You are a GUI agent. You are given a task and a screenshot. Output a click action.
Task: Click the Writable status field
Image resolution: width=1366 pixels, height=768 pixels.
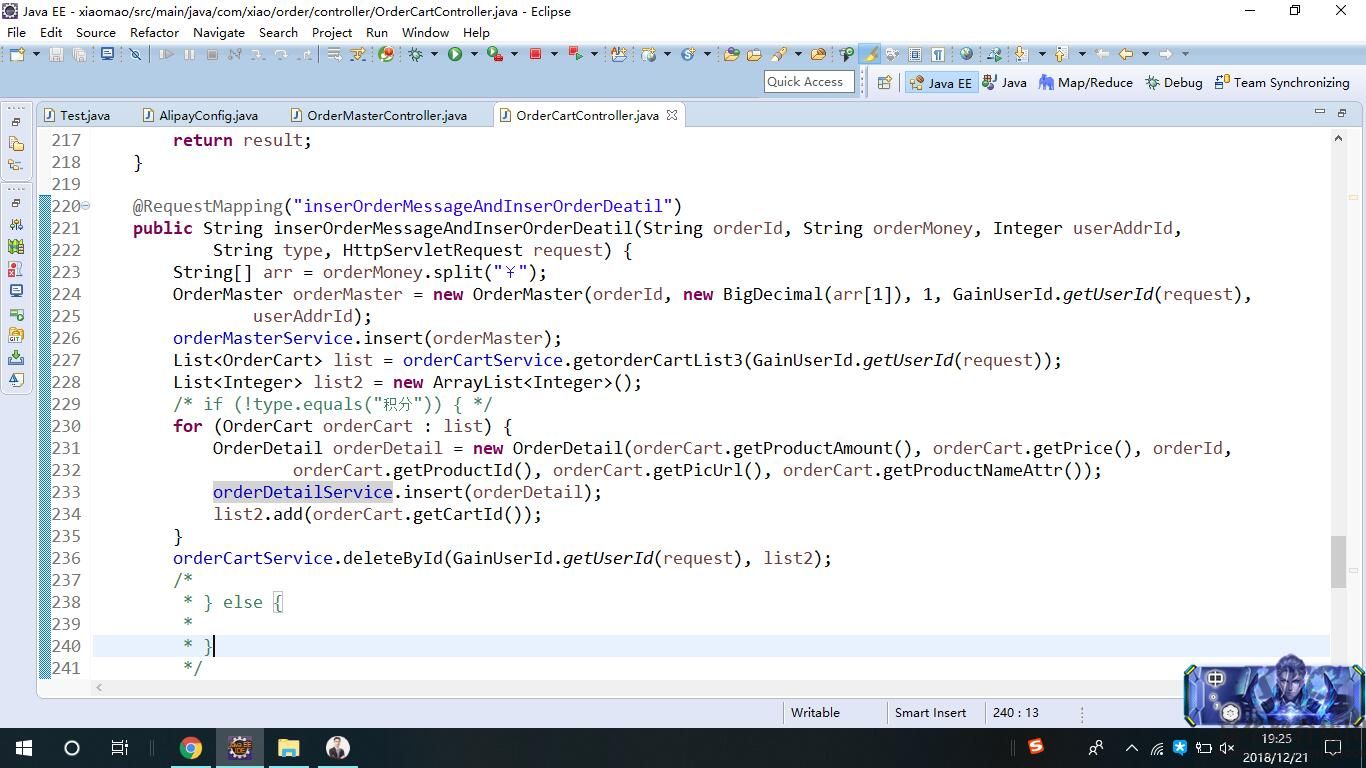(x=815, y=713)
